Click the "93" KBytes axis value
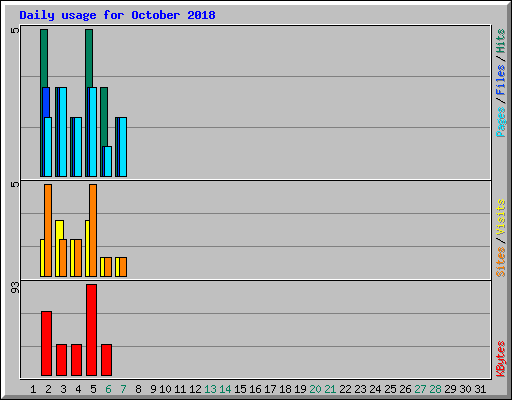Image resolution: width=512 pixels, height=400 pixels. (15, 287)
